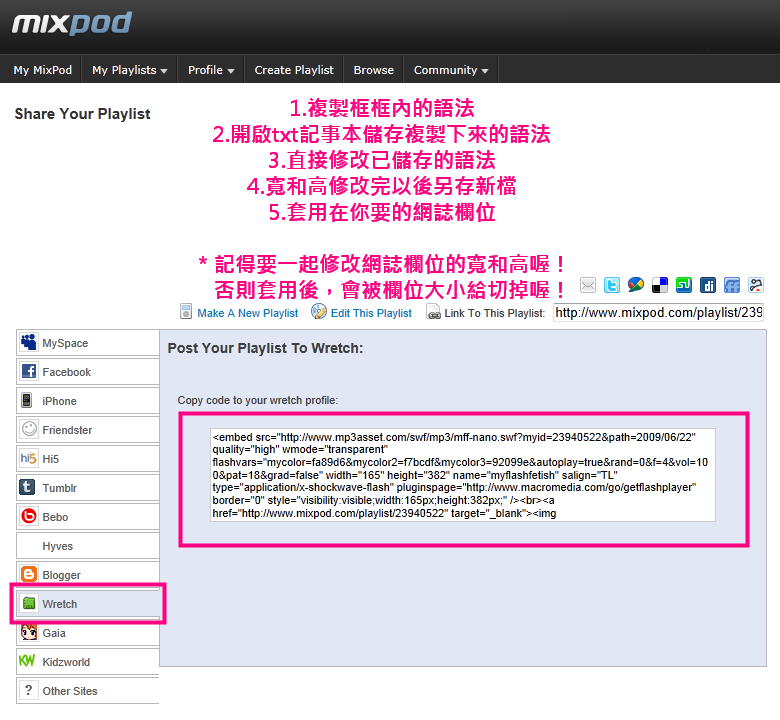Expand the My Playlists dropdown arrow
The image size is (780, 720).
(x=164, y=71)
